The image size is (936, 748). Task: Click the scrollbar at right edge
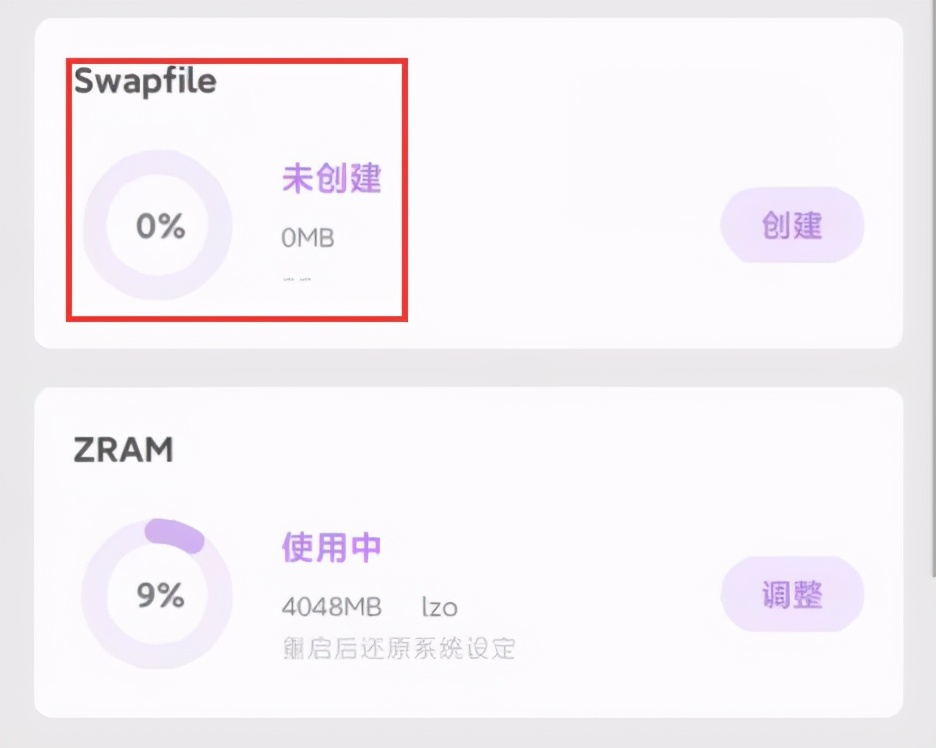(x=933, y=287)
